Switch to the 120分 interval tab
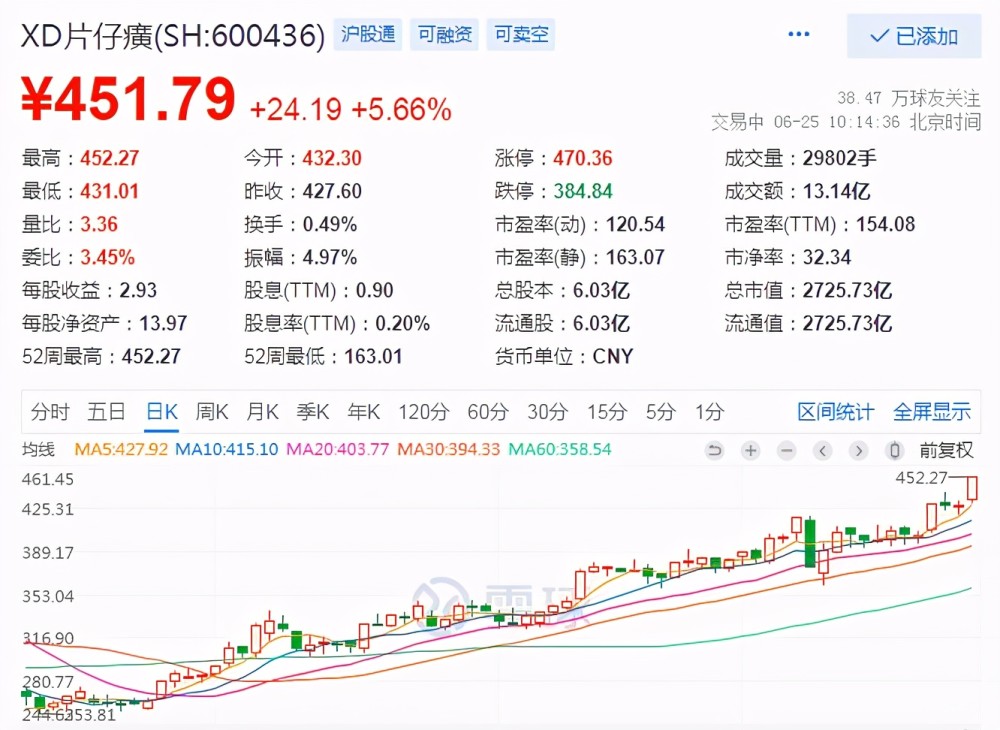The image size is (1000, 730). click(x=424, y=412)
